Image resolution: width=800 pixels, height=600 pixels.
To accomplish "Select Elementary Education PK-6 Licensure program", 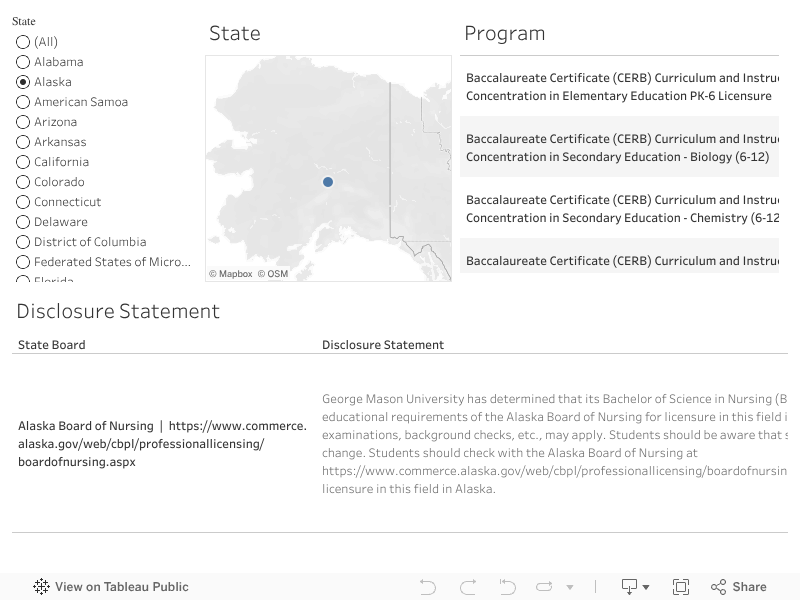I will pyautogui.click(x=618, y=87).
